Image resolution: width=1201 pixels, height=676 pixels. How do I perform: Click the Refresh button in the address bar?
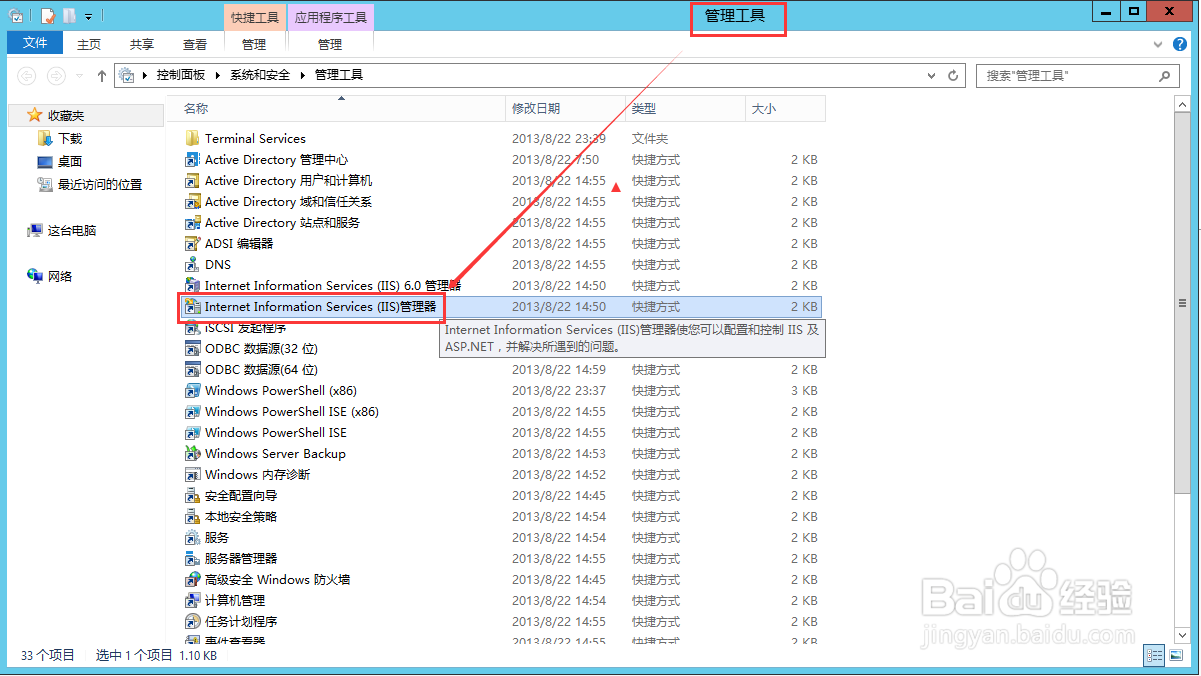(954, 75)
